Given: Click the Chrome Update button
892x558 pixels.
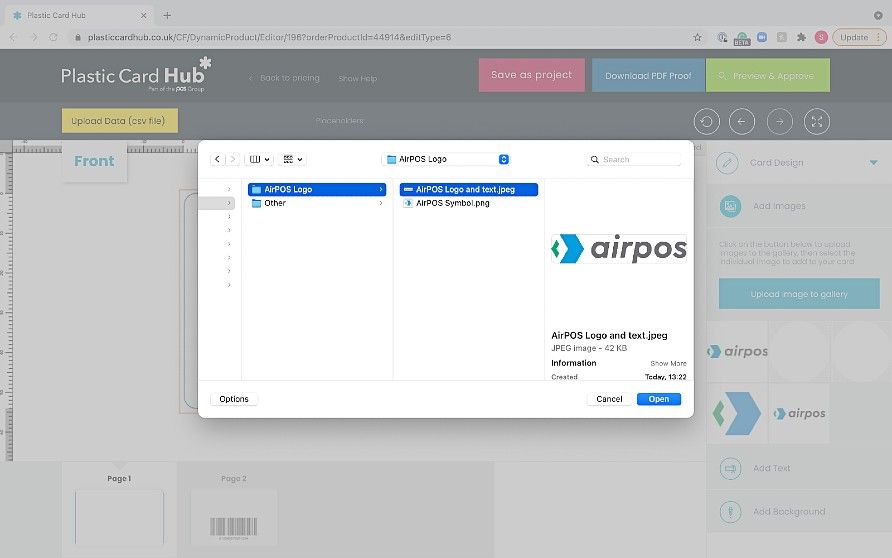Looking at the screenshot, I should [859, 37].
